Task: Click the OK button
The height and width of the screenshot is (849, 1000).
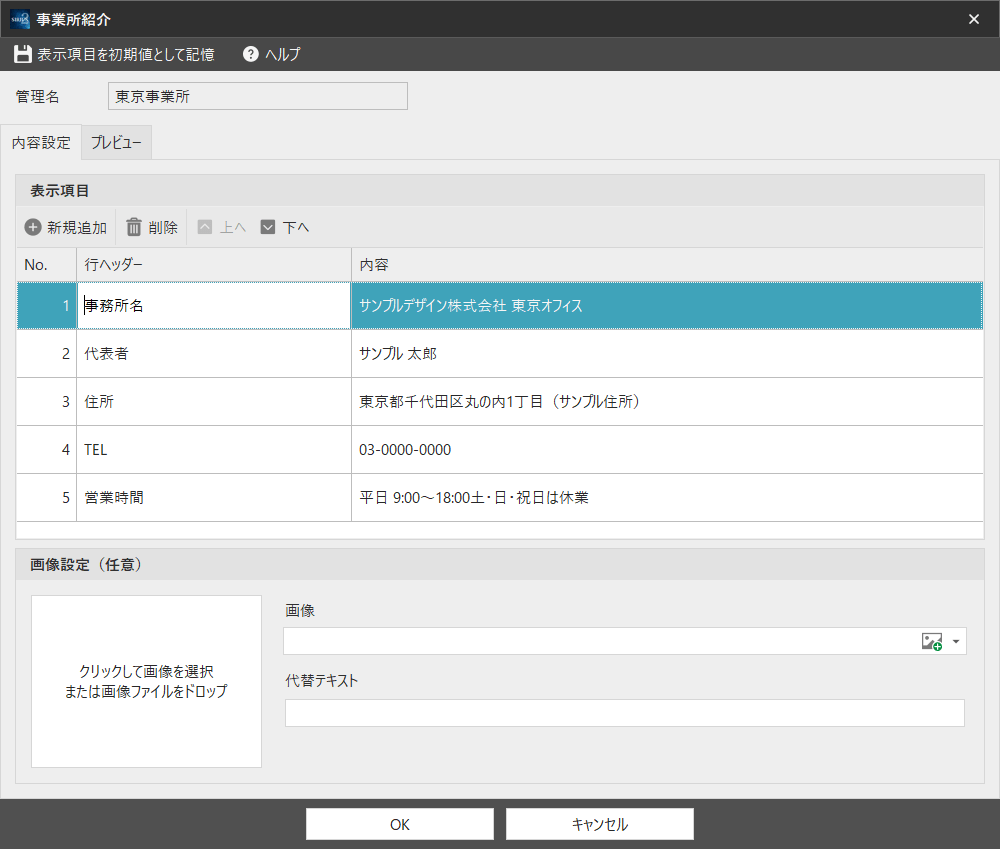Action: [400, 824]
